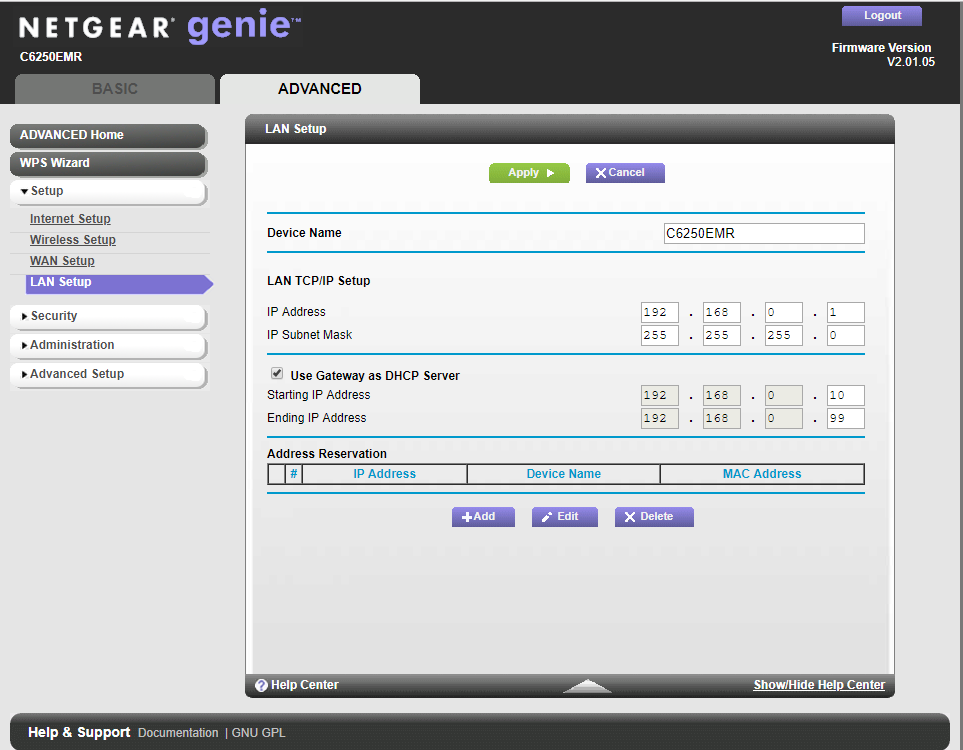Image resolution: width=963 pixels, height=750 pixels.
Task: Log out of the router
Action: coord(882,16)
